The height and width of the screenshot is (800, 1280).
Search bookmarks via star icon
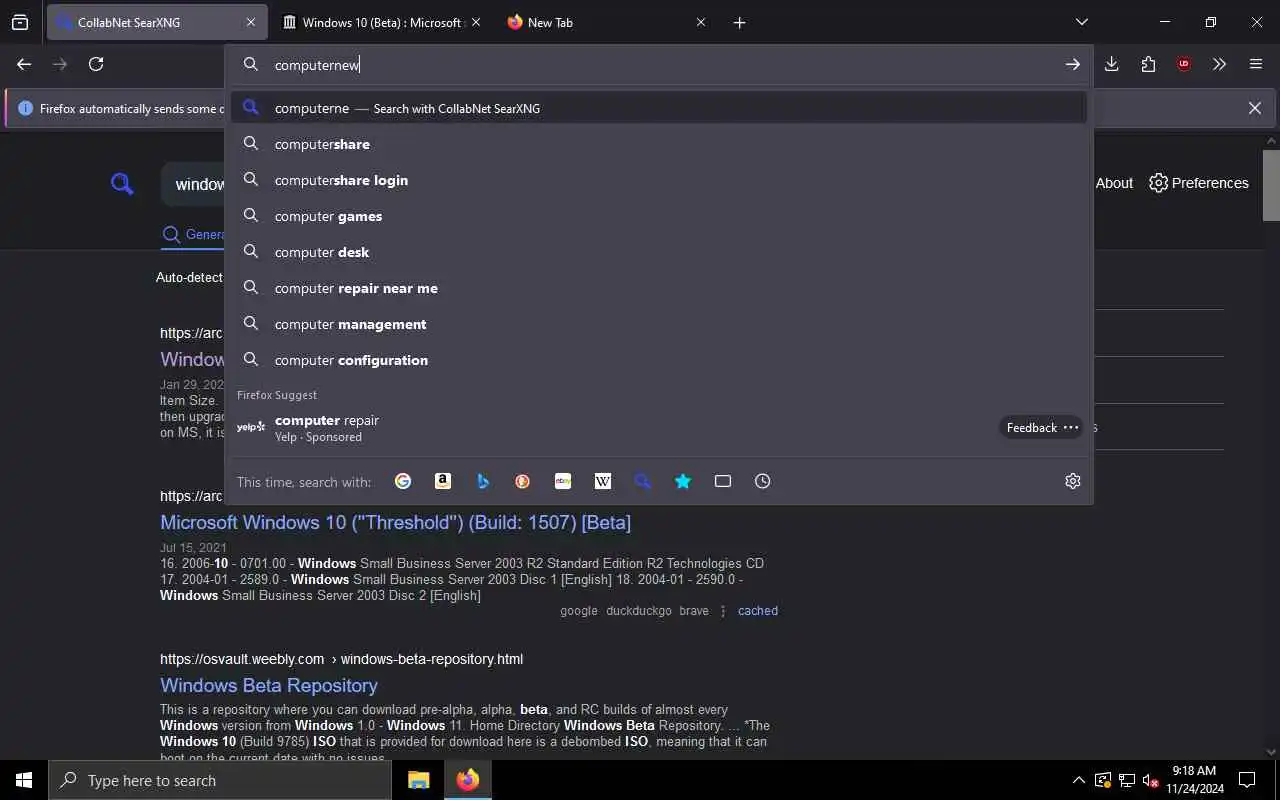683,481
